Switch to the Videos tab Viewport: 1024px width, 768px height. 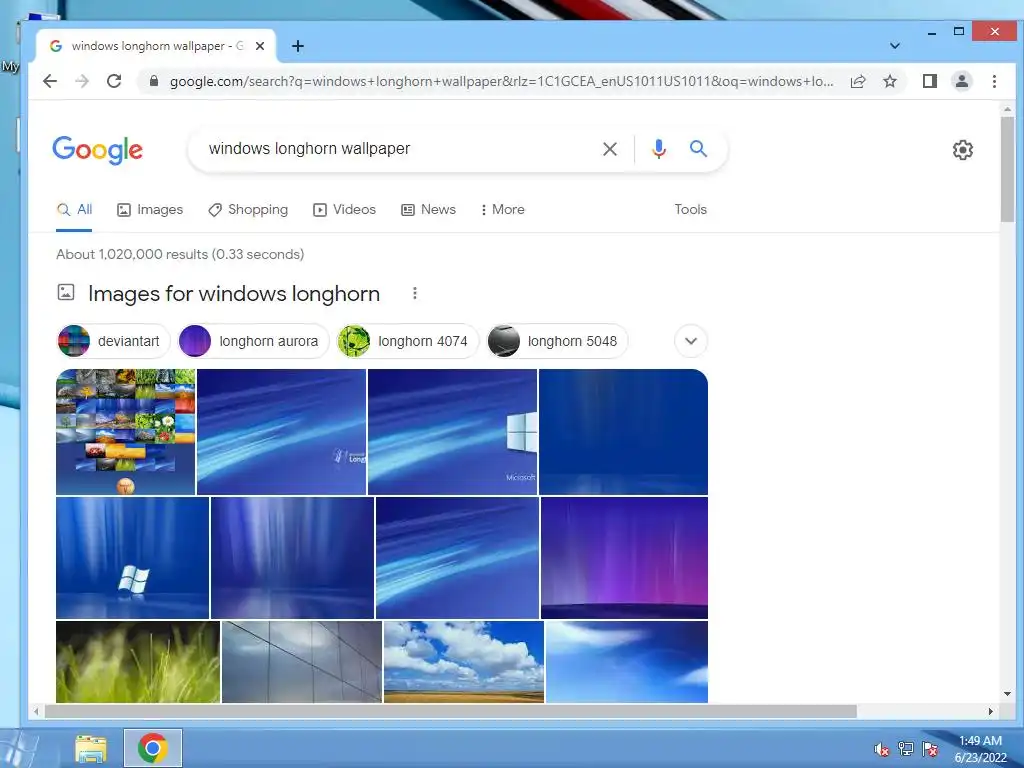point(344,210)
